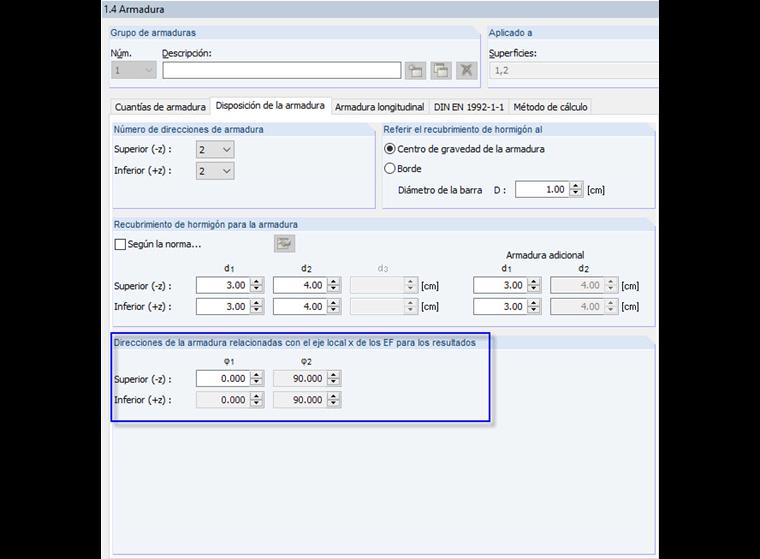Open Superior (-z) directions count dropdown
The width and height of the screenshot is (760, 559).
pos(215,150)
